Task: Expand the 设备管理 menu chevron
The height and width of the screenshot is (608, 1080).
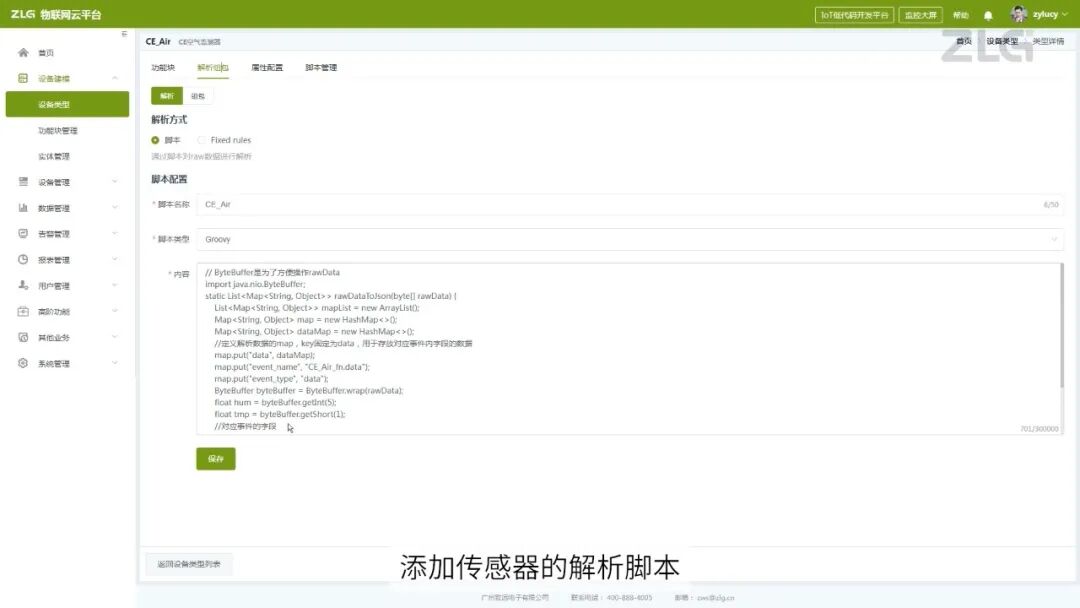Action: [115, 182]
